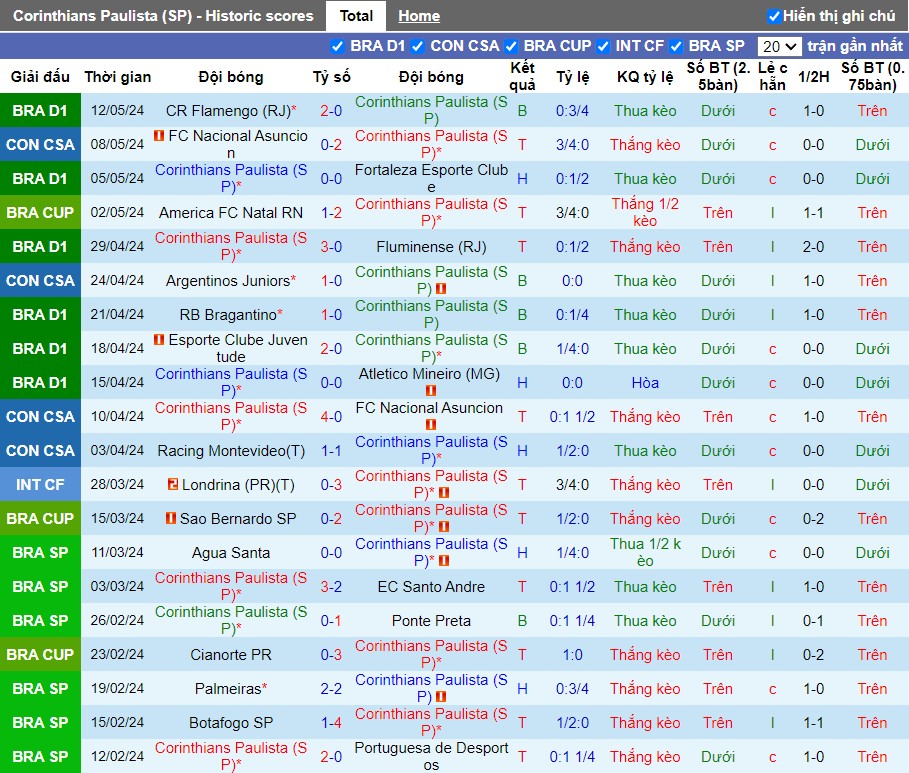Click INT CF league label on 28/03/24
Viewport: 909px width, 773px height.
[40, 485]
